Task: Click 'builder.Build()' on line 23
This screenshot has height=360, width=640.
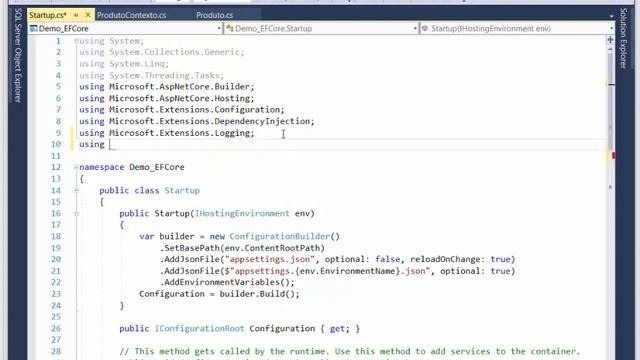Action: pos(257,294)
